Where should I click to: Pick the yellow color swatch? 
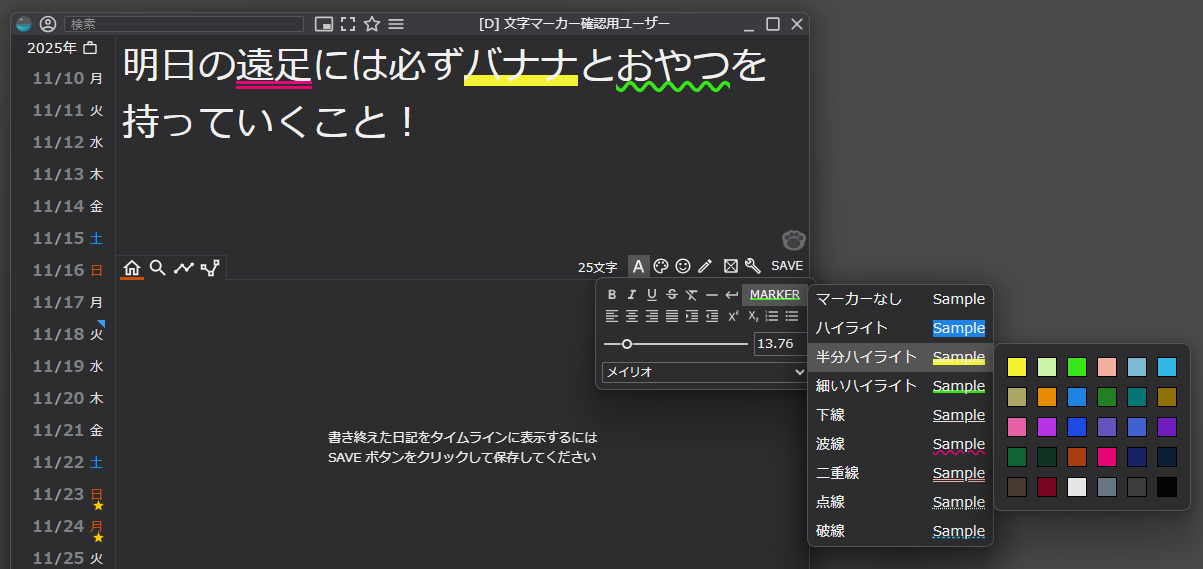click(x=1017, y=367)
